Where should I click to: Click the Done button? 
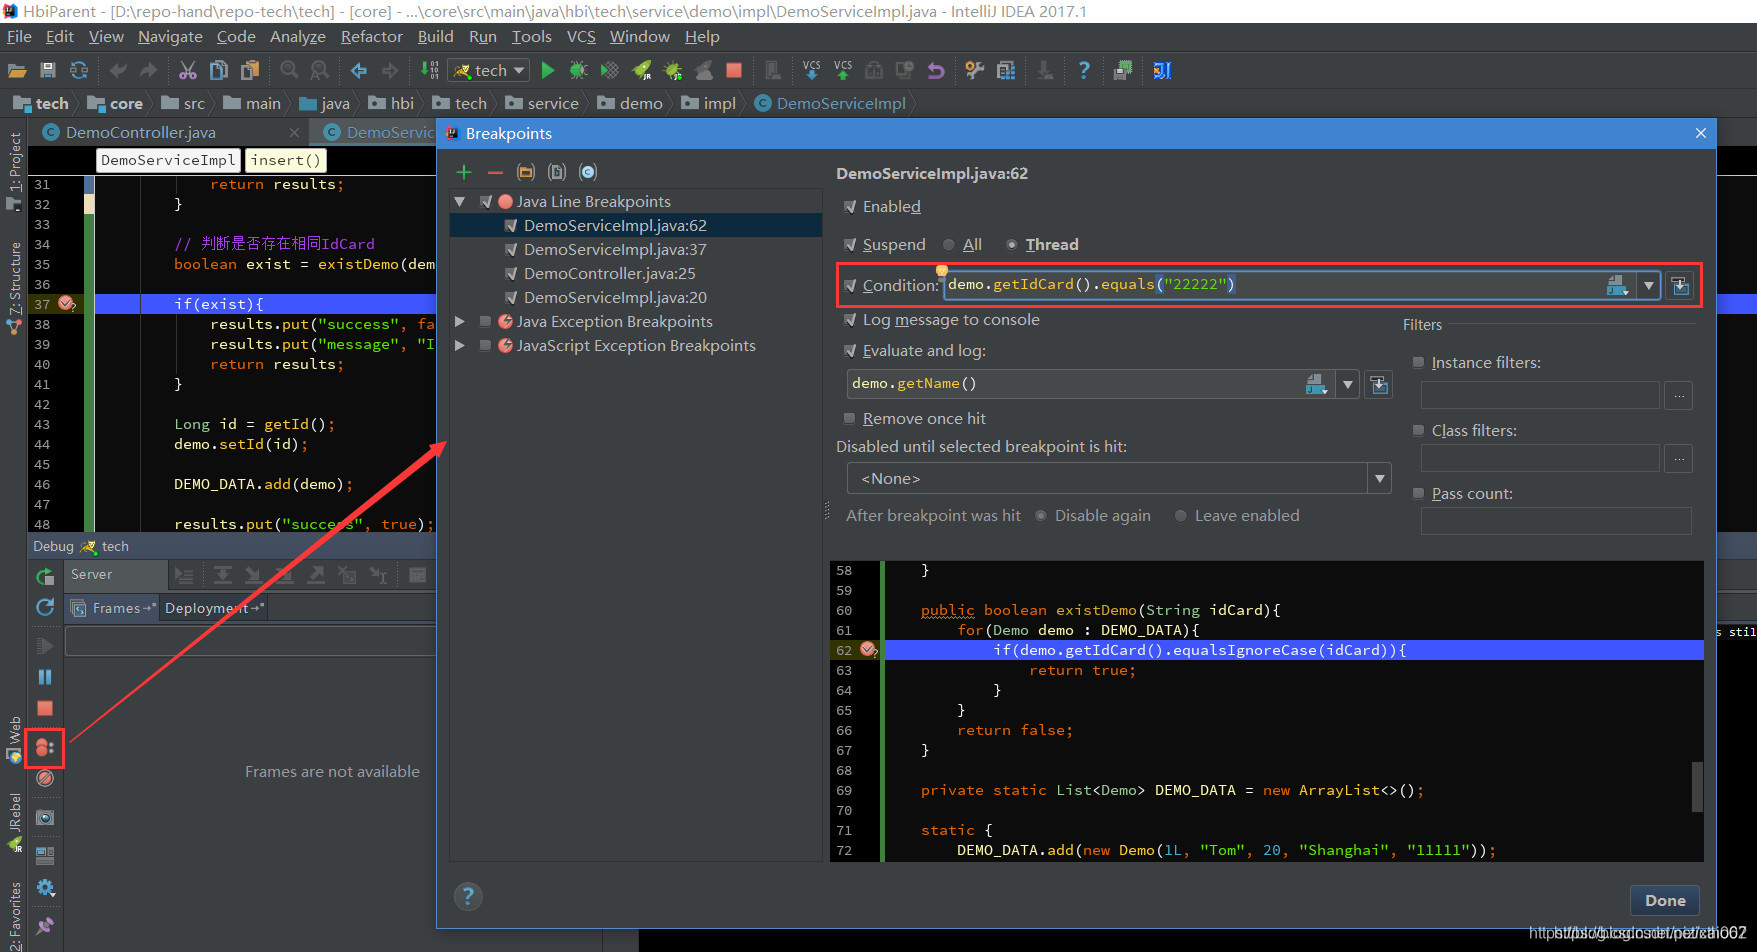(x=1665, y=901)
